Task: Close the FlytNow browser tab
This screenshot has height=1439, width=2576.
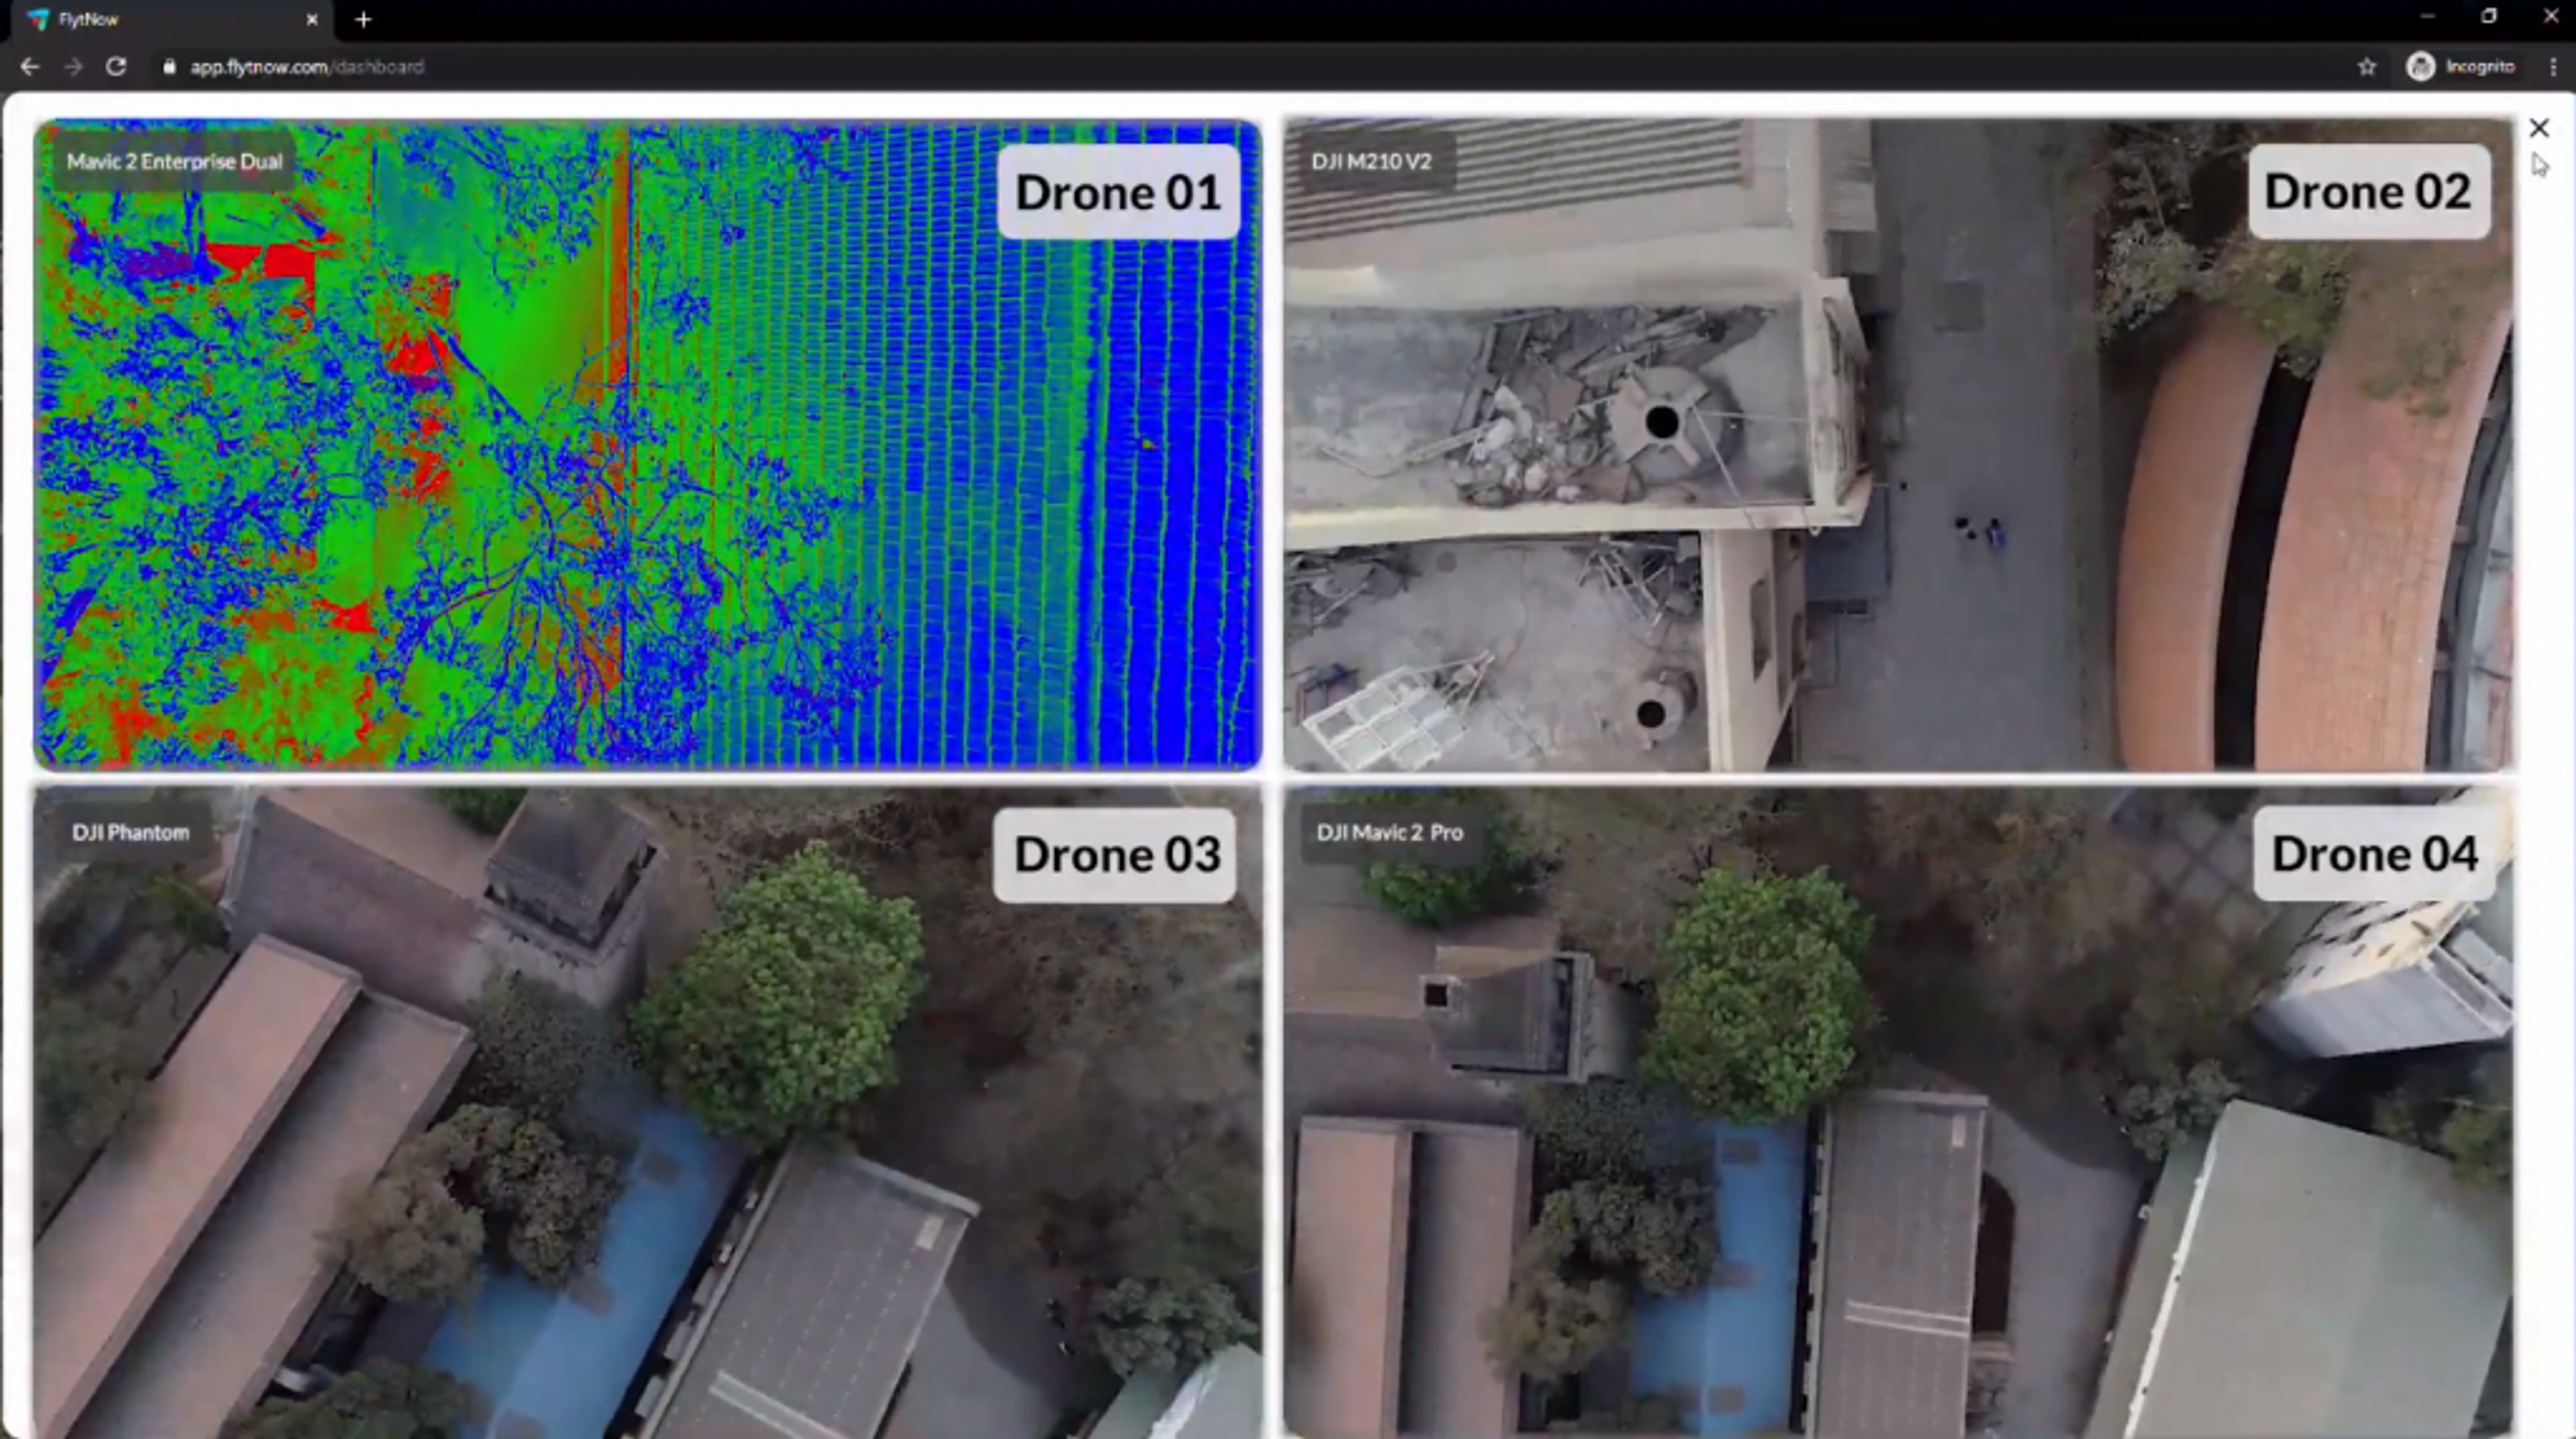Action: [x=311, y=19]
